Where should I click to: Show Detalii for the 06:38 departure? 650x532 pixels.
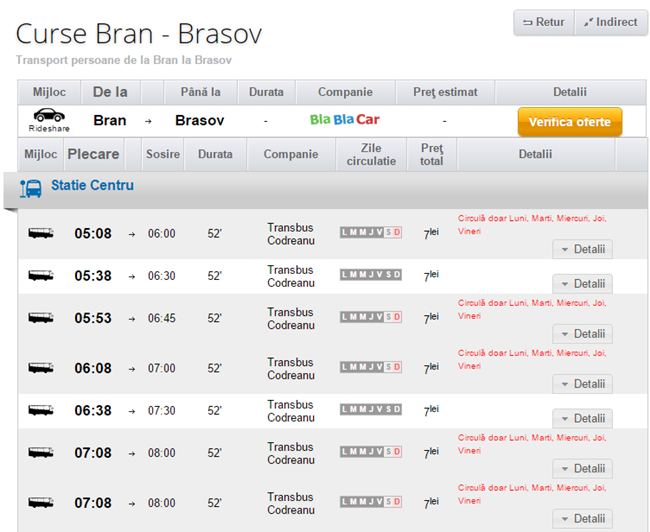[x=582, y=419]
